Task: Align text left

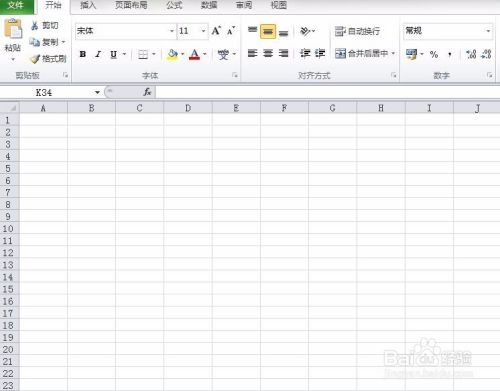Action: pos(253,53)
